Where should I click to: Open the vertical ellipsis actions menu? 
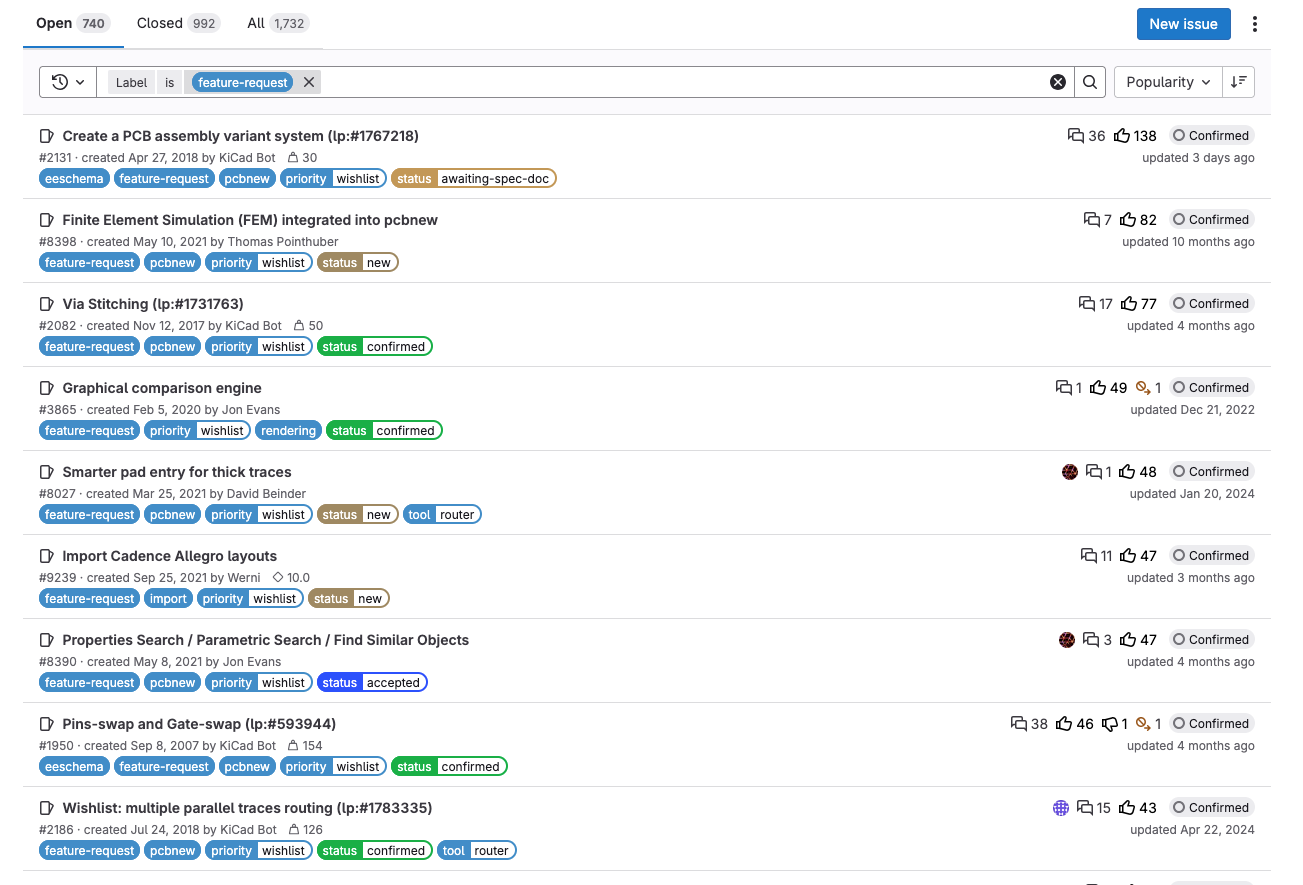click(1255, 24)
